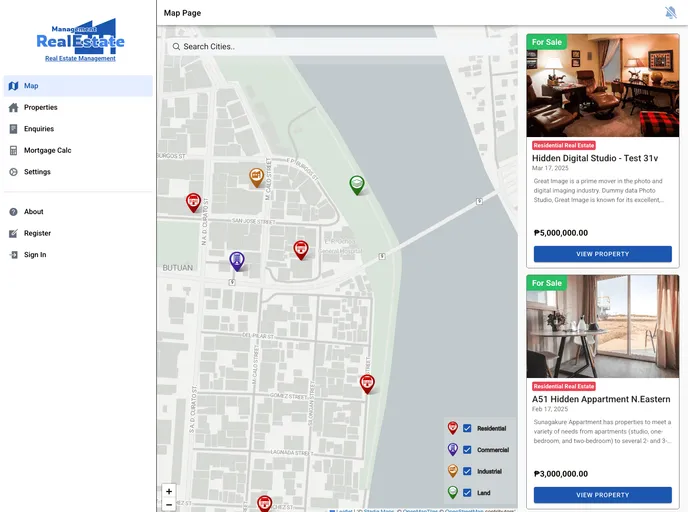Open Hidden Digital Studio photo thumbnail

[602, 86]
